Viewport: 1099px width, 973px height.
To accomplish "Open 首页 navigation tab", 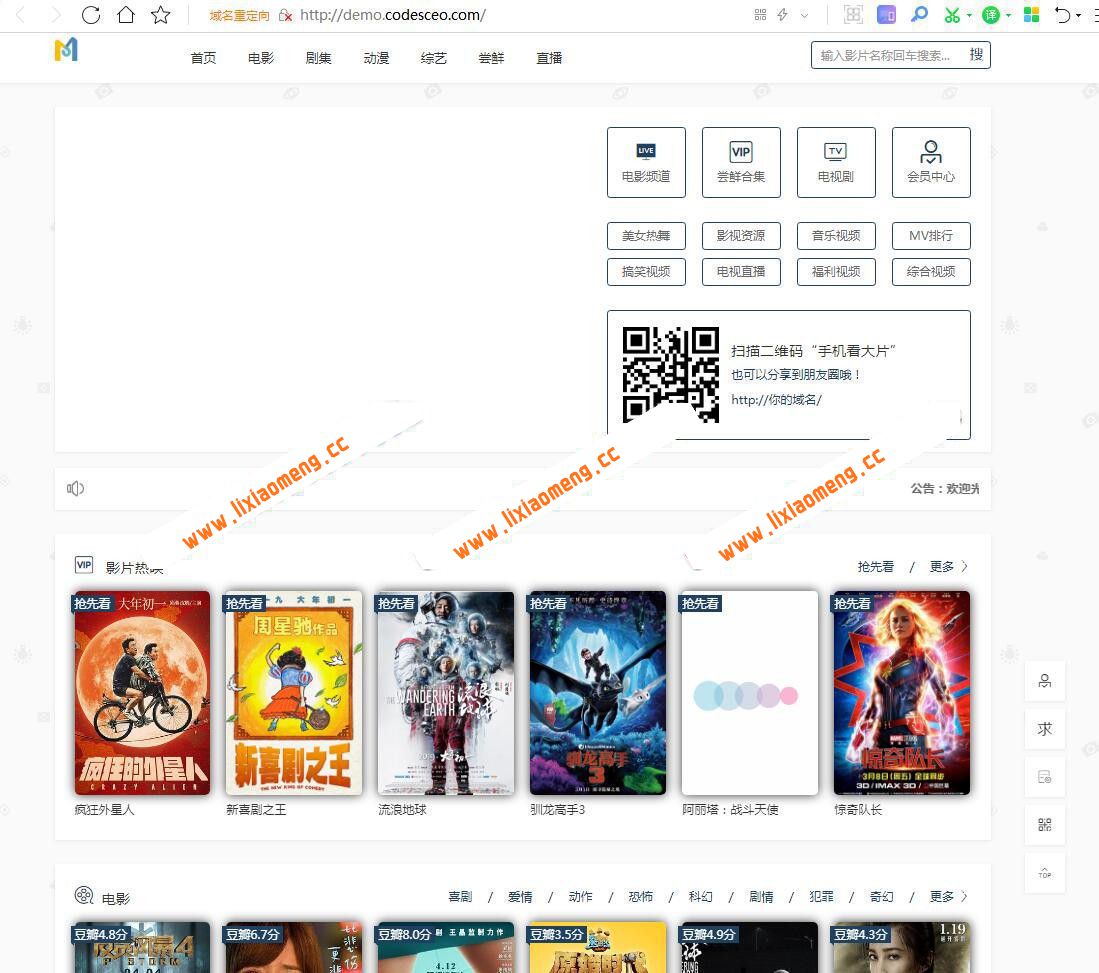I will [203, 58].
